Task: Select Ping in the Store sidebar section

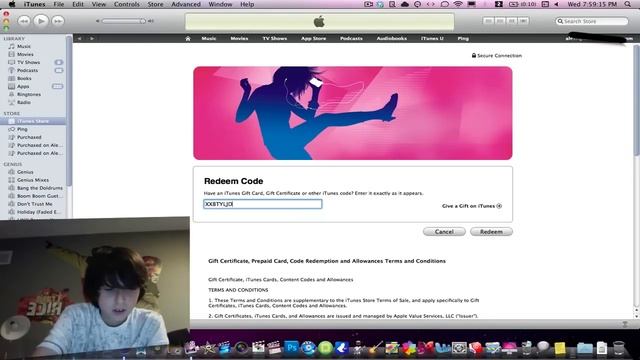Action: [x=22, y=129]
